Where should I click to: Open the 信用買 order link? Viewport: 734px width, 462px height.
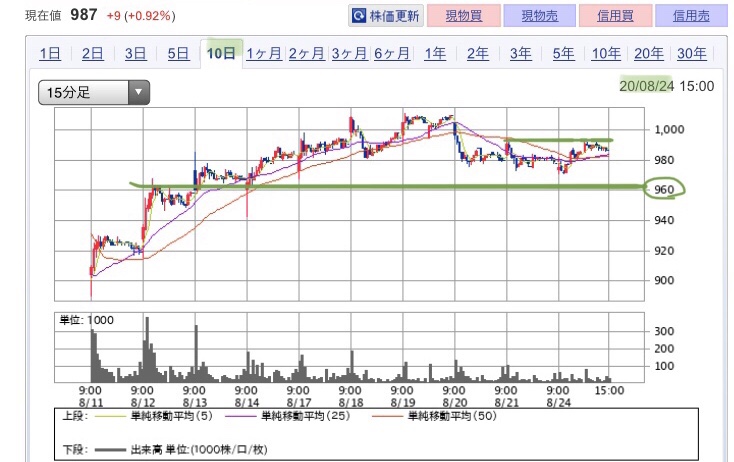tap(615, 15)
